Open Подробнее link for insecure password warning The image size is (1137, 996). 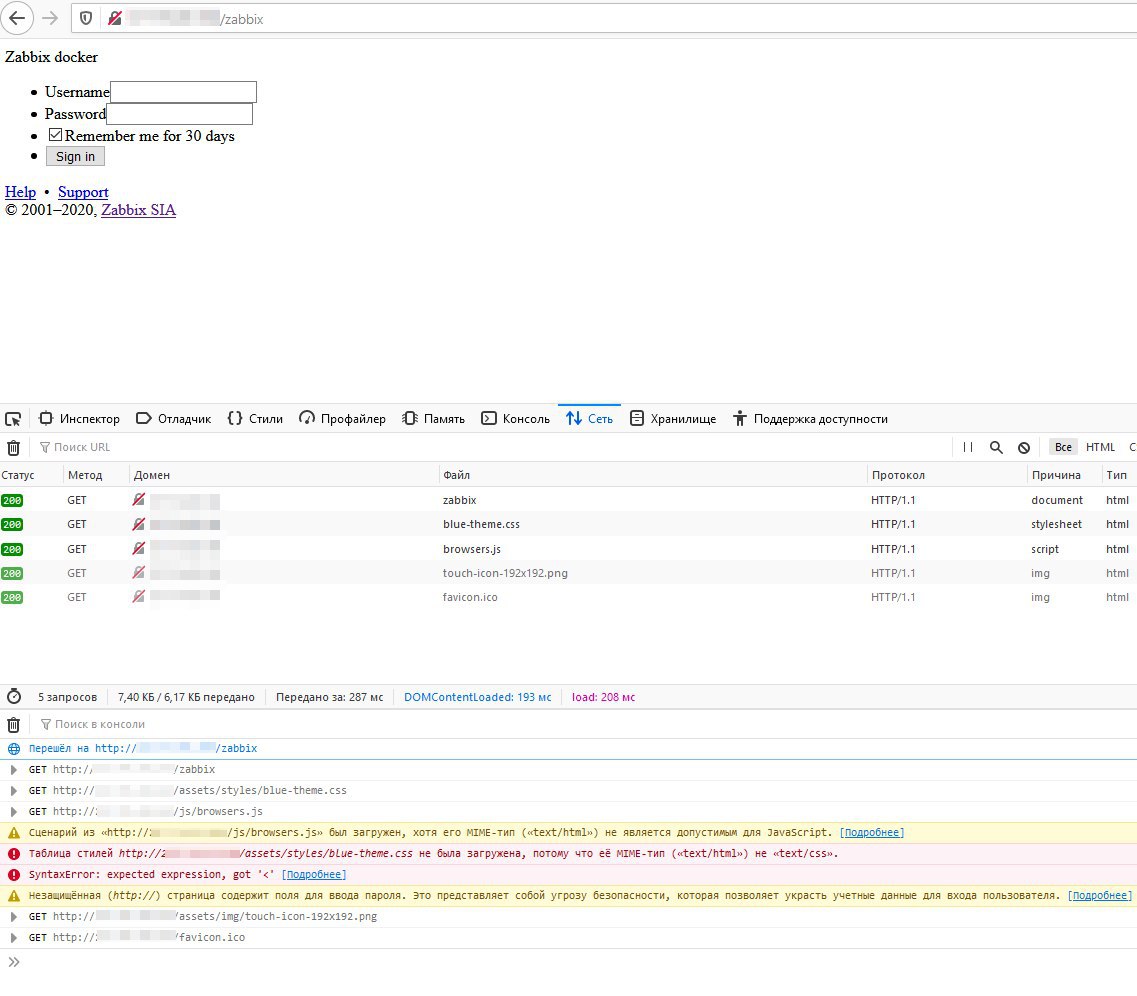(x=1100, y=896)
